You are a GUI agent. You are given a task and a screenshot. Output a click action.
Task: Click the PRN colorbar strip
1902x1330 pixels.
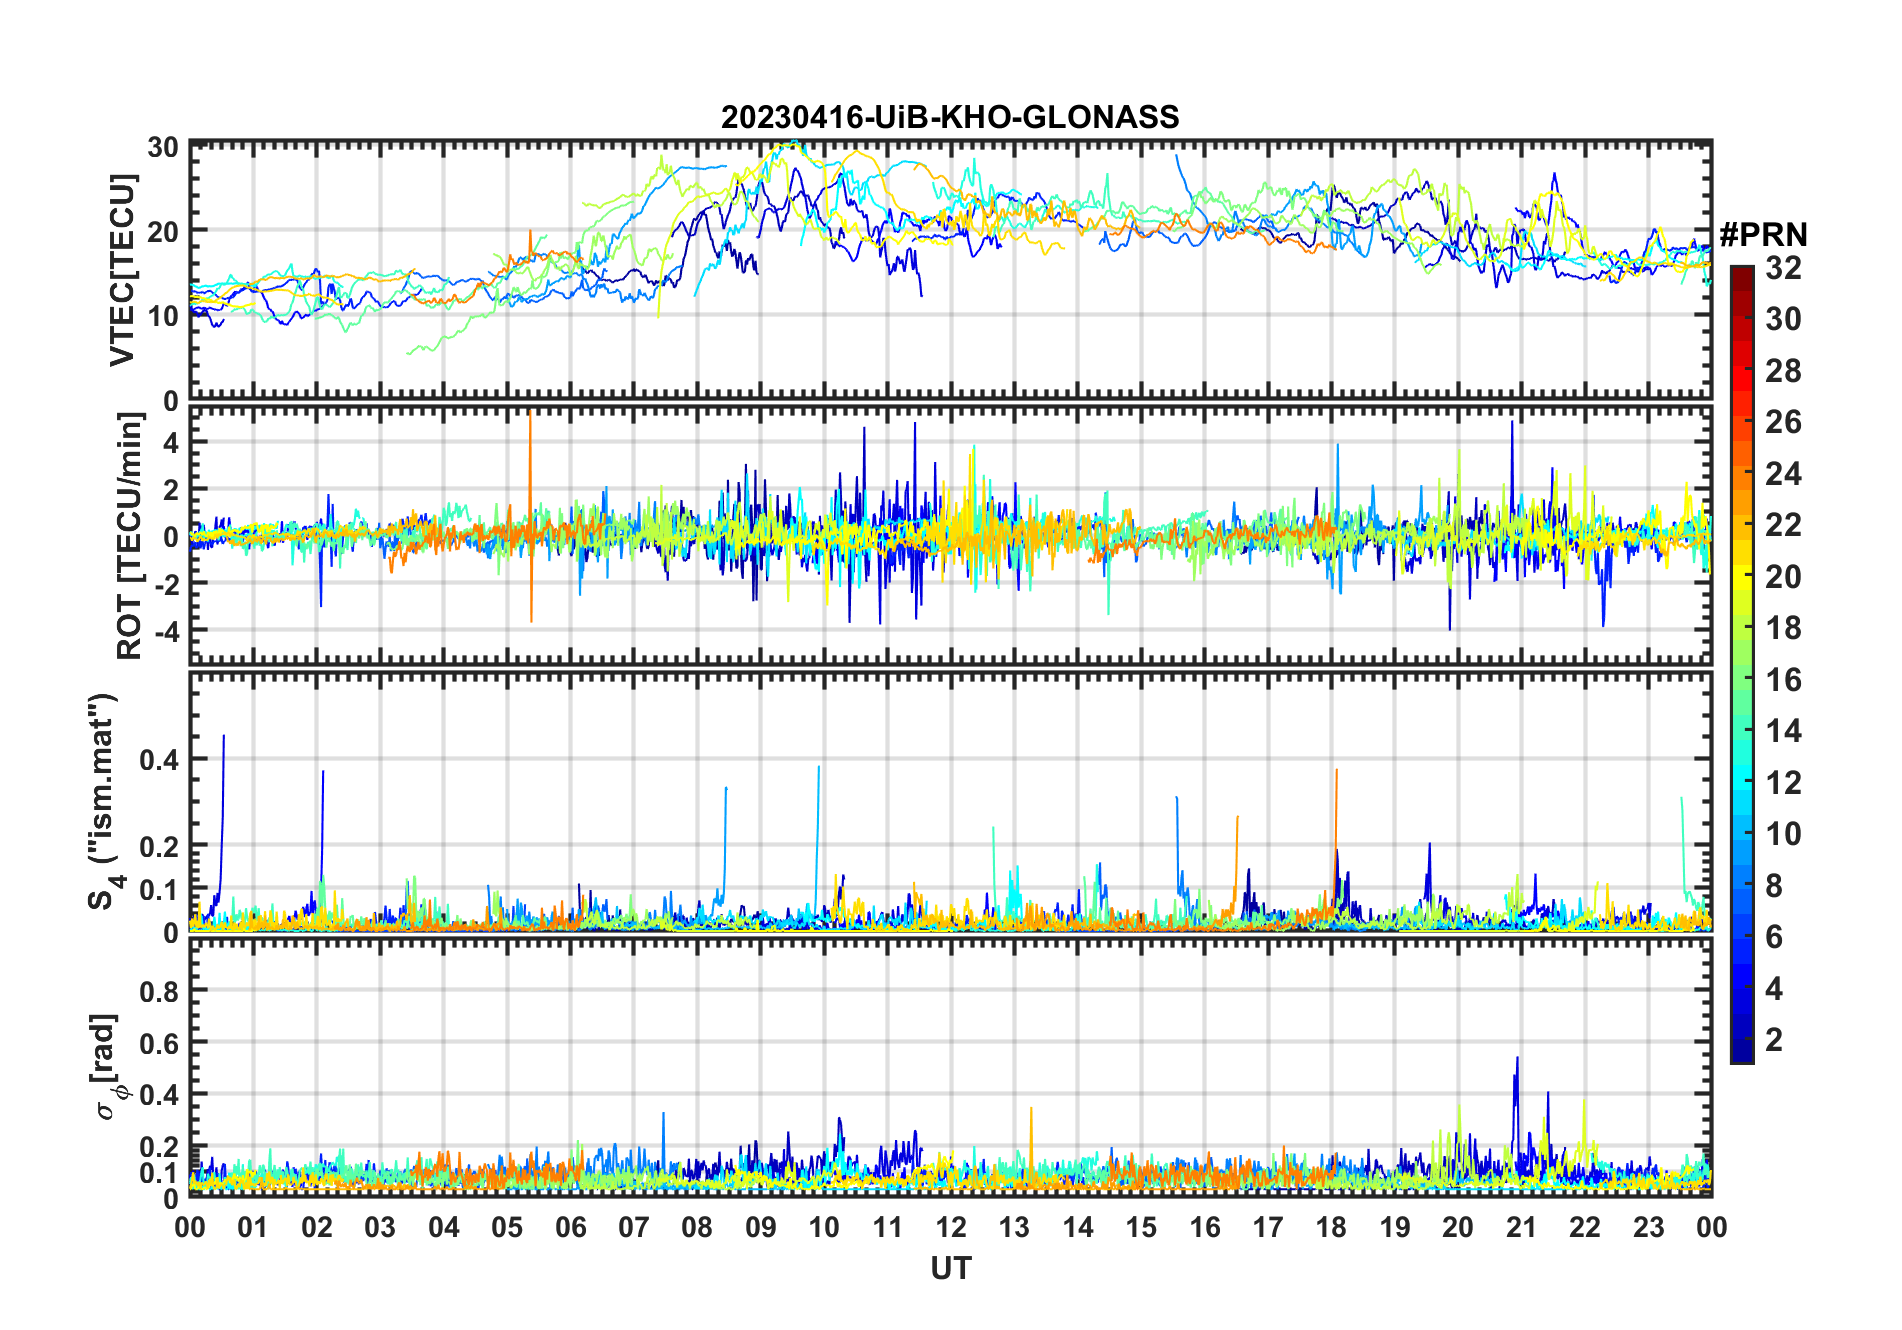tap(1741, 664)
